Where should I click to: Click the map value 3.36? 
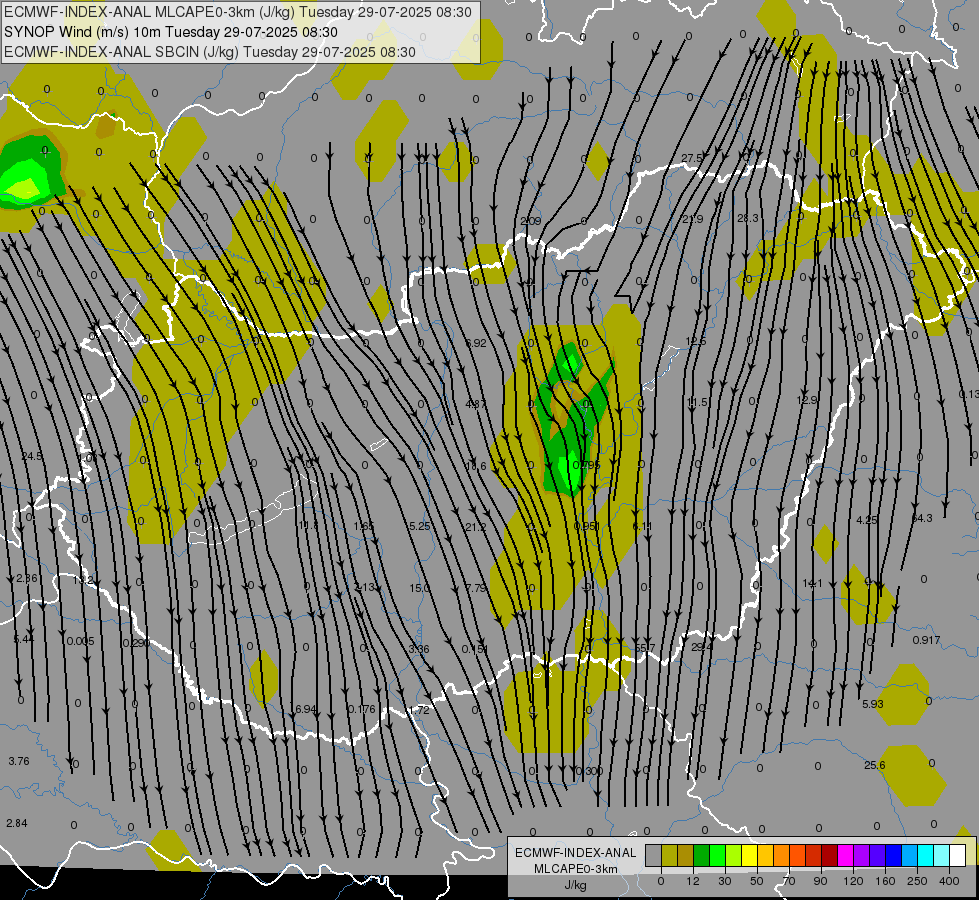click(x=419, y=650)
